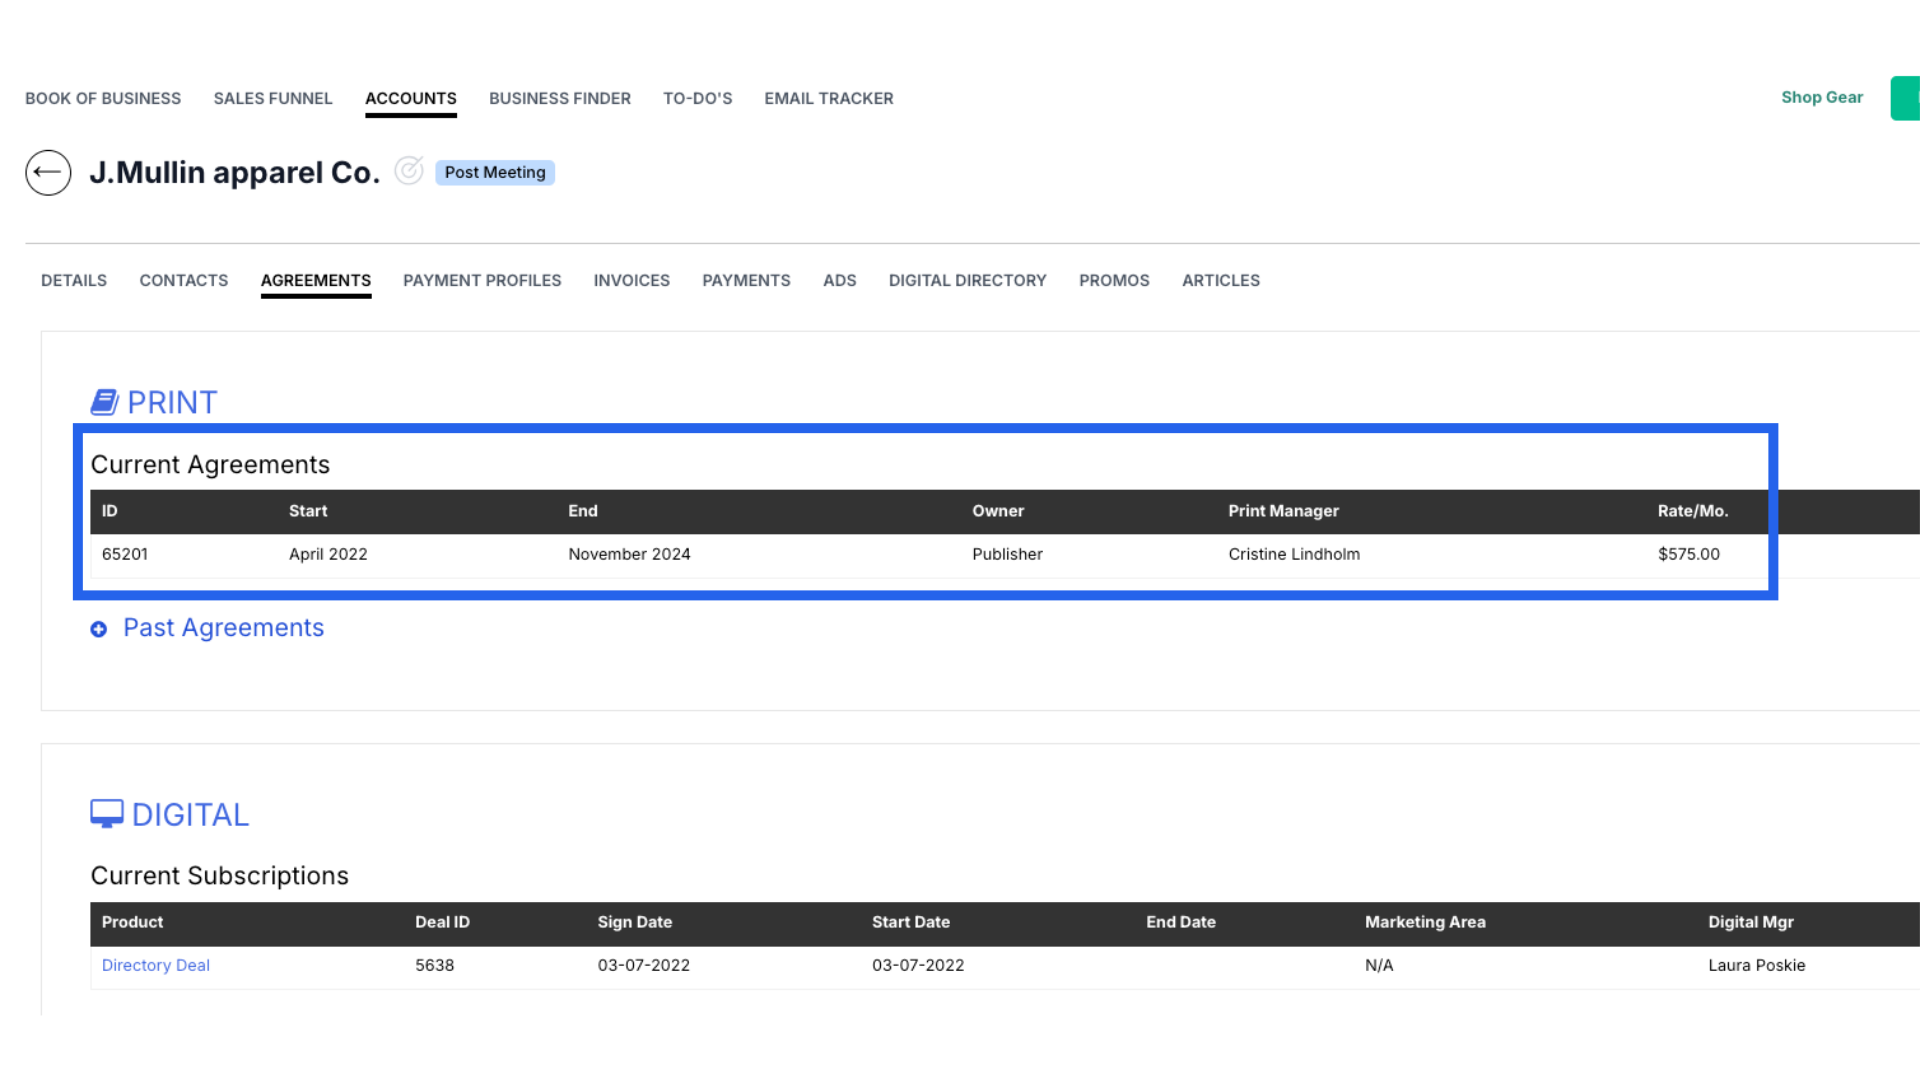The width and height of the screenshot is (1920, 1080).
Task: Open Ads sub-tab
Action: (x=840, y=280)
